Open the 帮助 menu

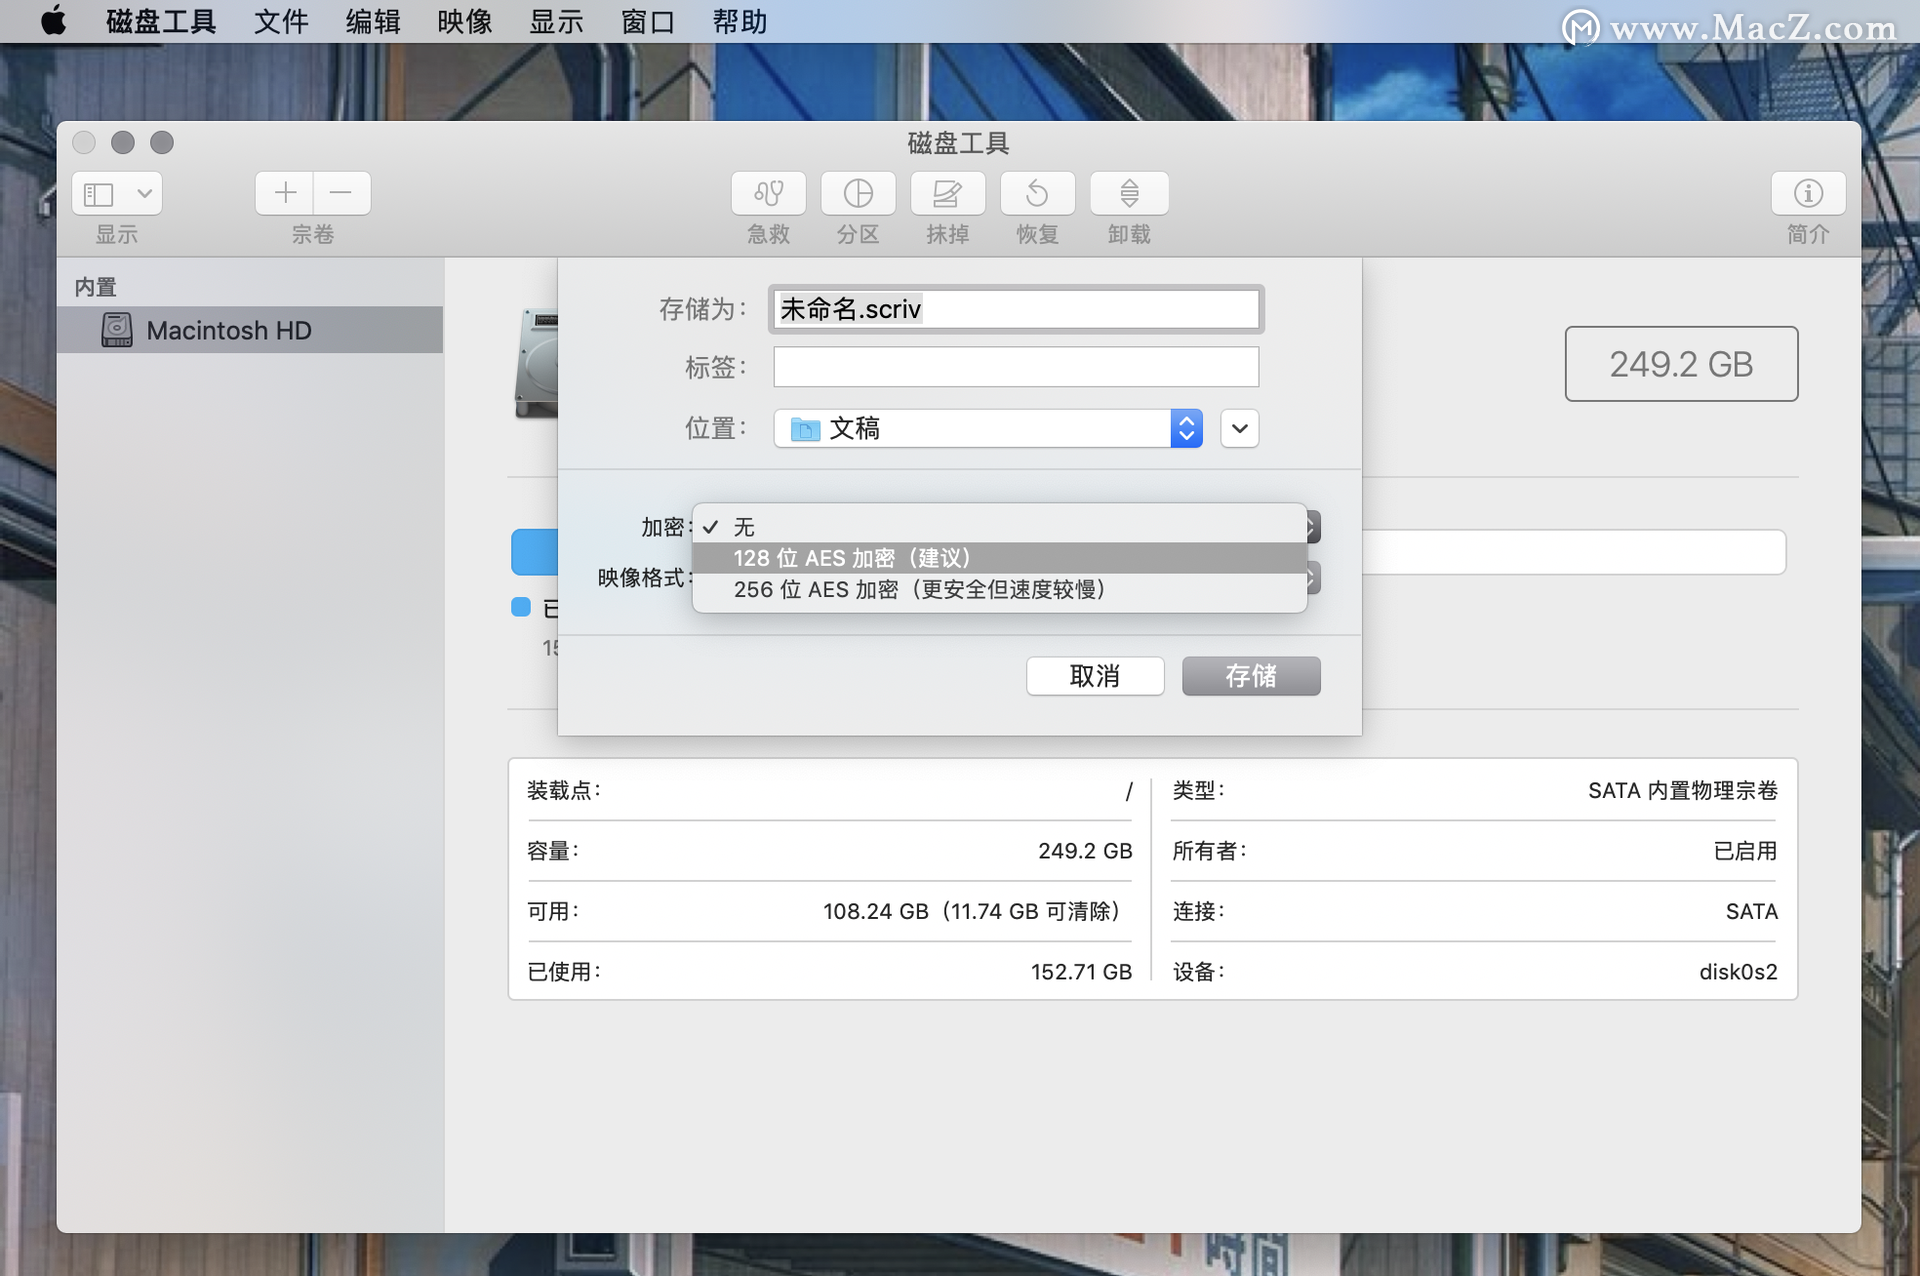[740, 21]
